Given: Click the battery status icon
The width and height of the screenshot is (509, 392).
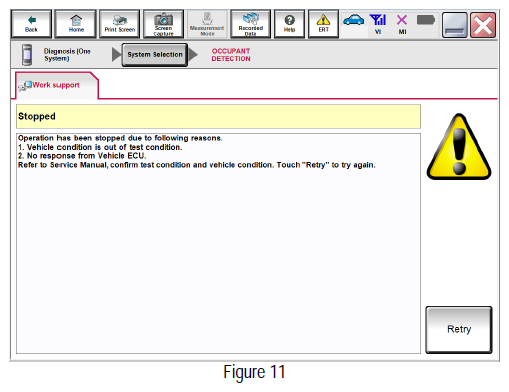Looking at the screenshot, I should (426, 20).
